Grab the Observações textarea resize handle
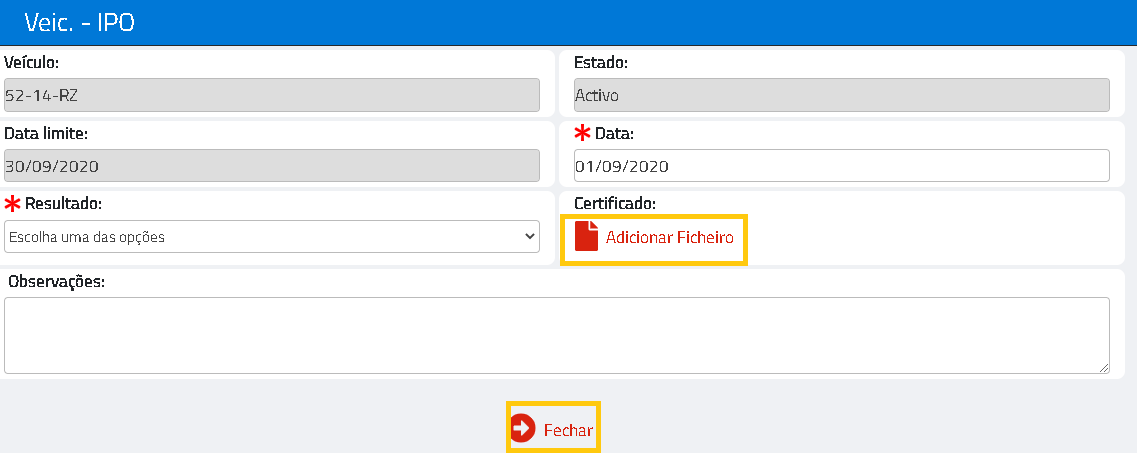 1104,368
